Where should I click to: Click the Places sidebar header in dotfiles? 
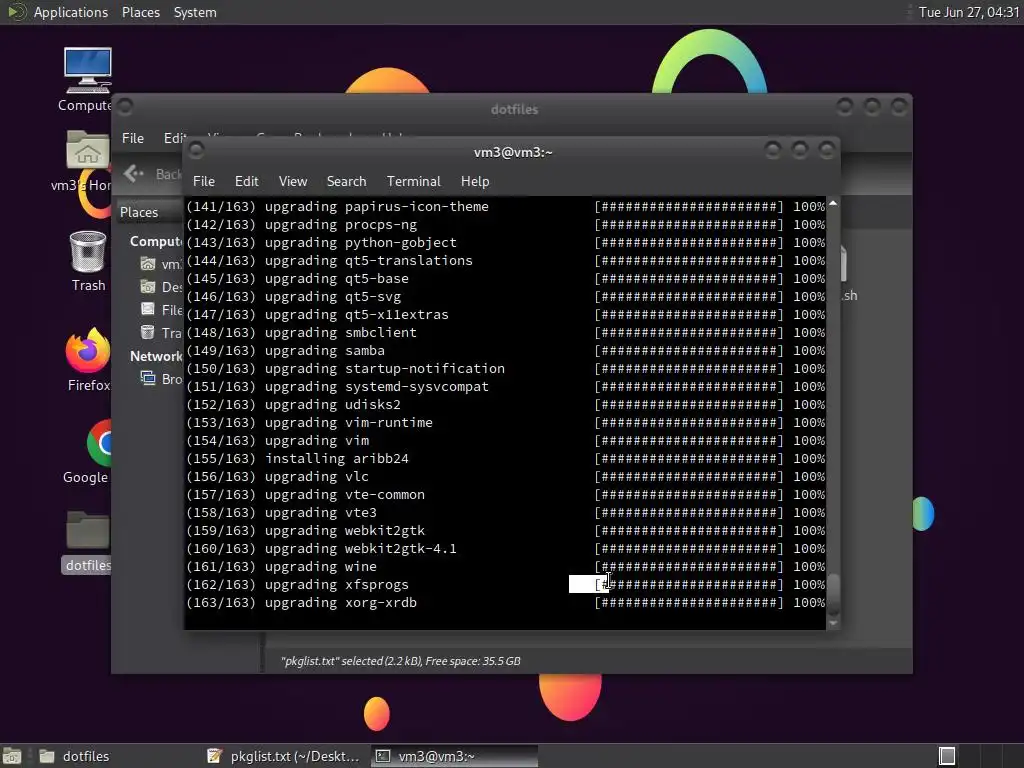click(x=138, y=212)
